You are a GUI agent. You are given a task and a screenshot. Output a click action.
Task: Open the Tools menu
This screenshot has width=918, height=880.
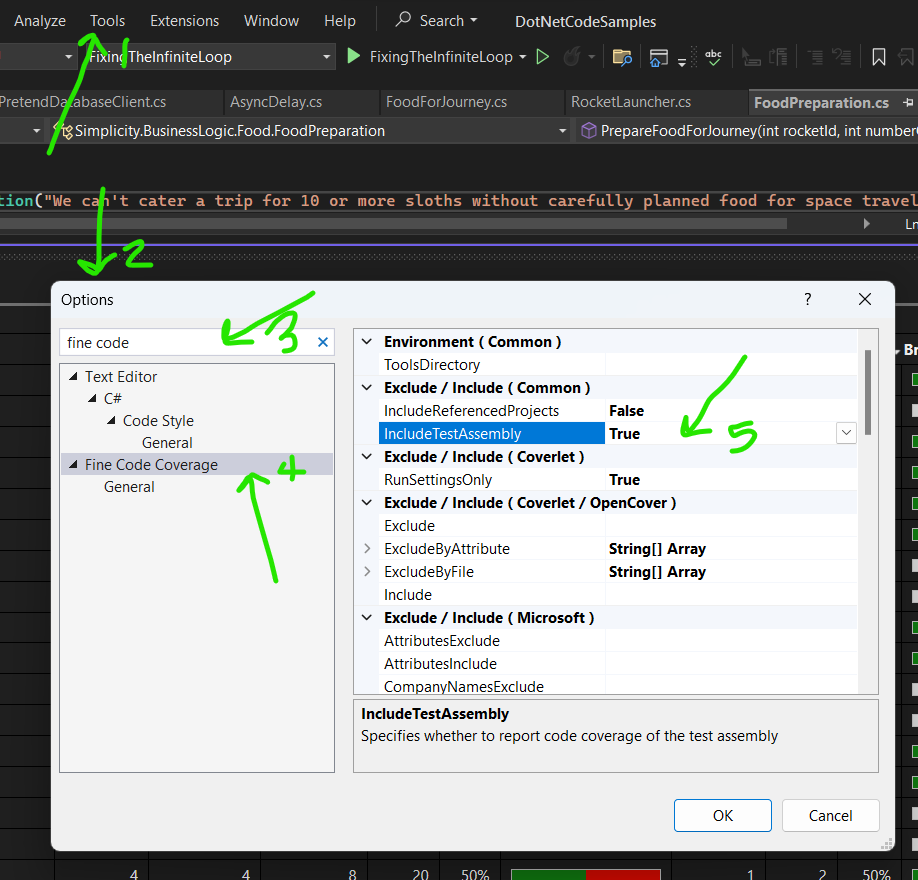click(x=107, y=20)
